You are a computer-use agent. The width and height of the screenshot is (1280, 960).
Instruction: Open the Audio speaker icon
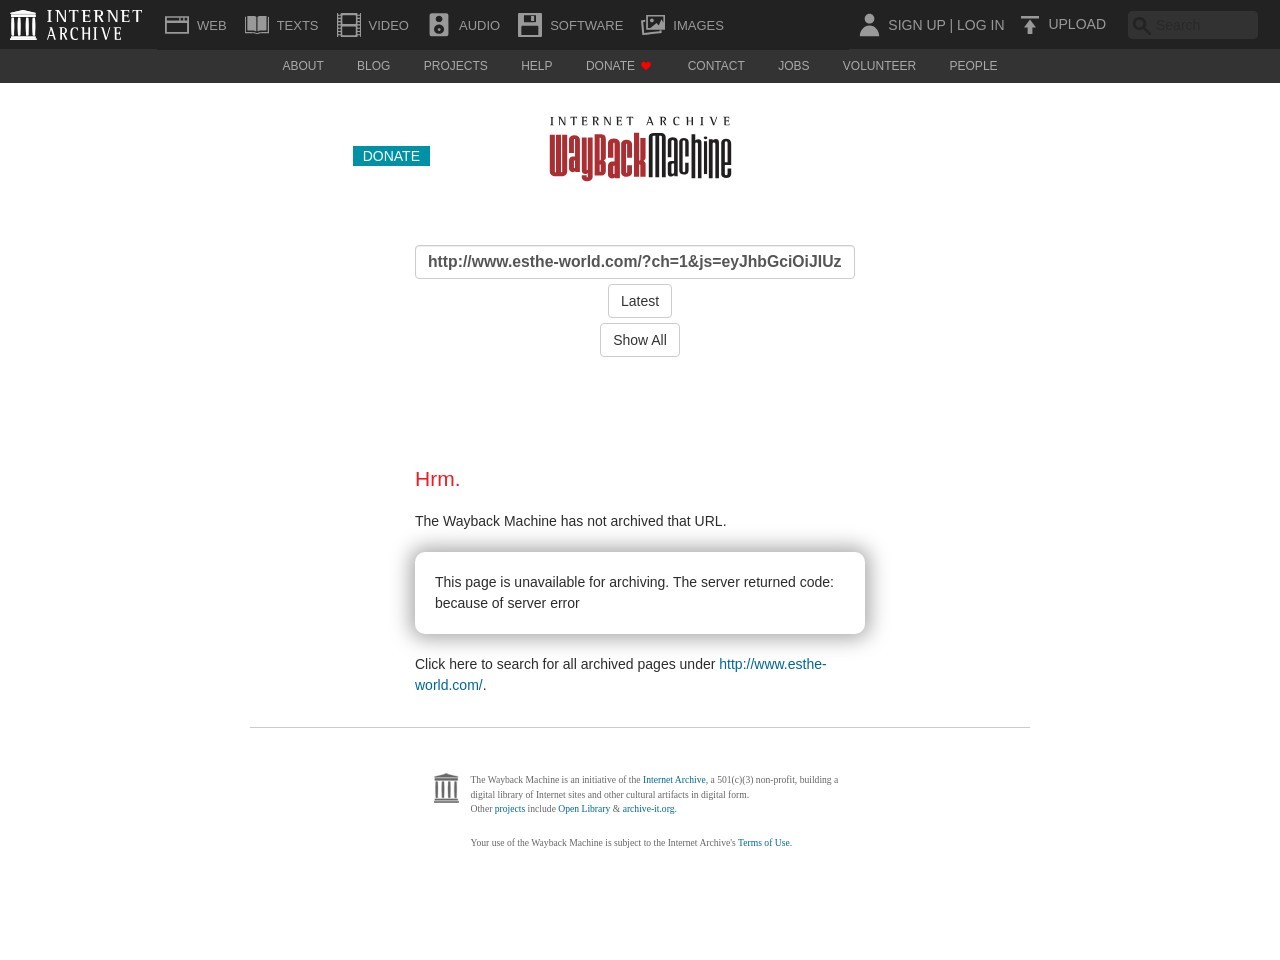[x=439, y=25]
